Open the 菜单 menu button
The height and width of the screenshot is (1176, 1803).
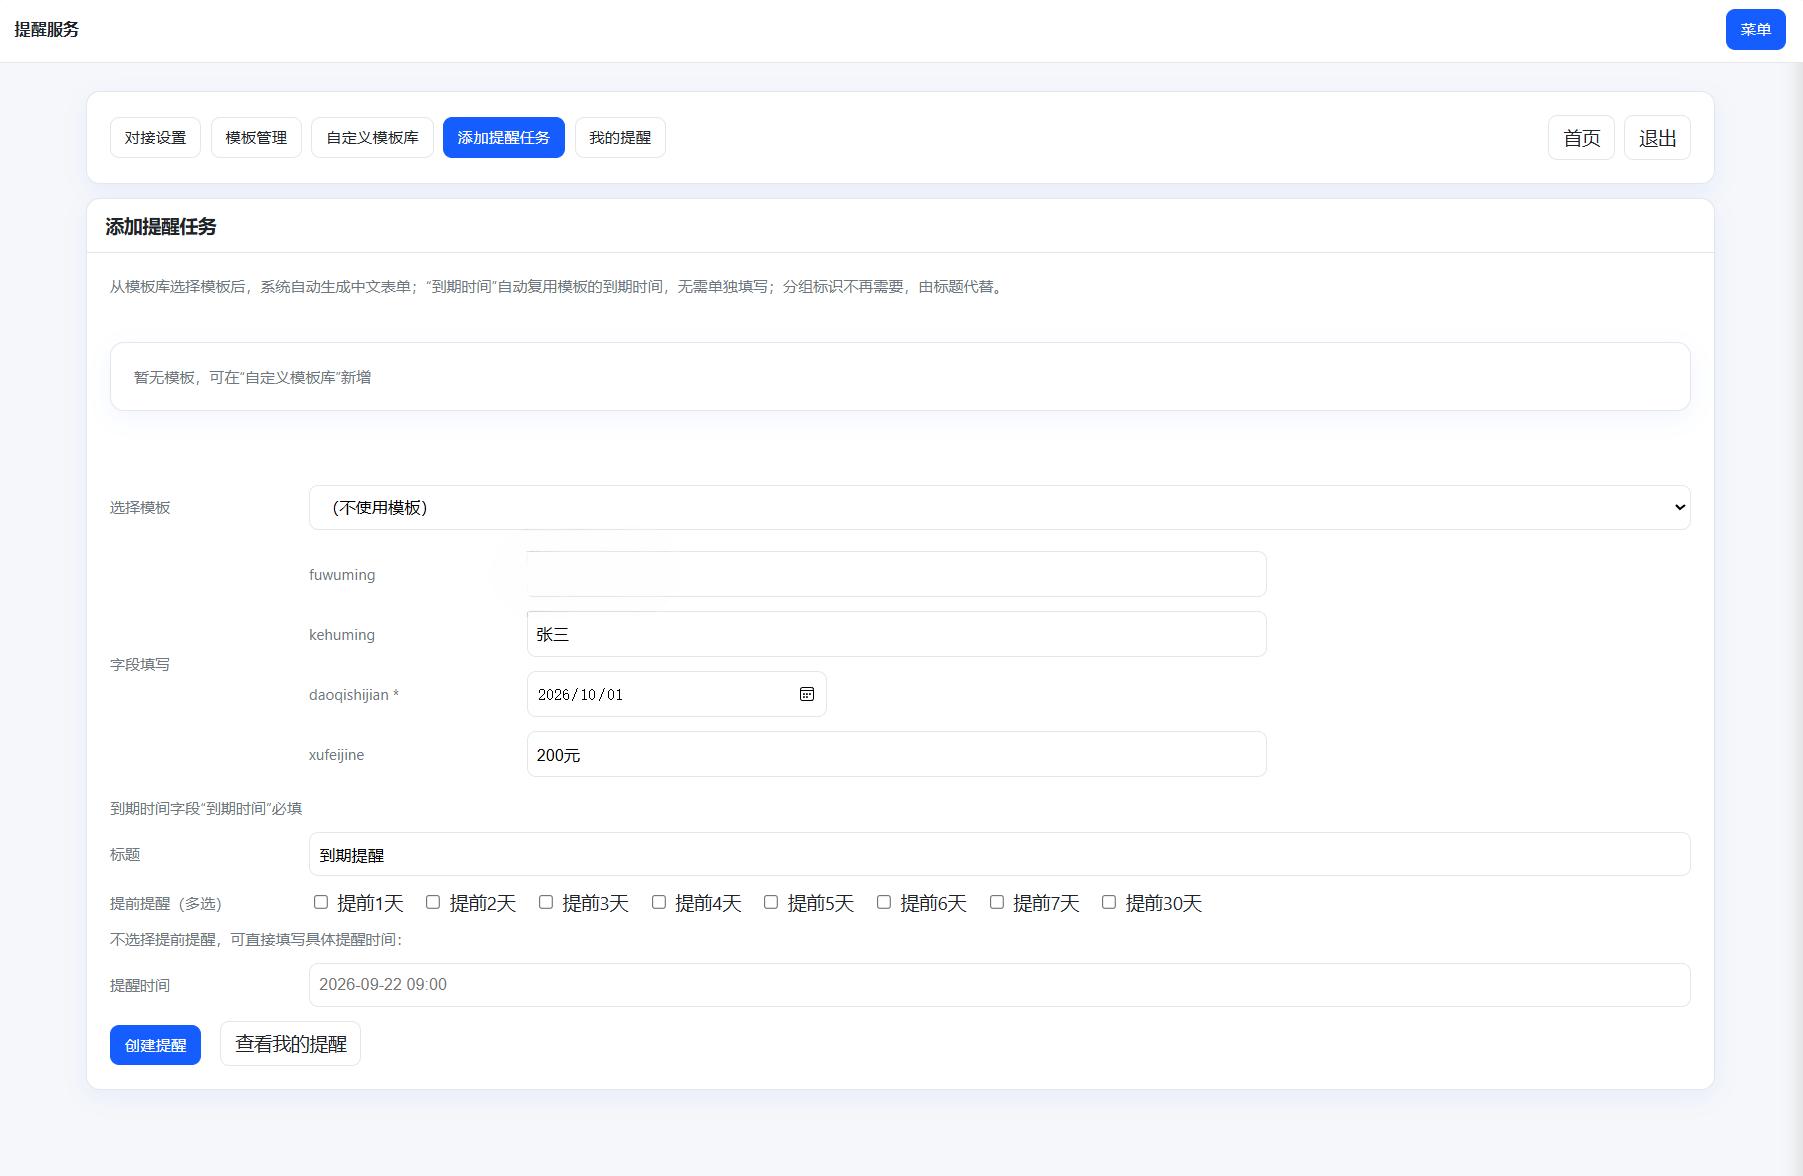click(x=1755, y=29)
